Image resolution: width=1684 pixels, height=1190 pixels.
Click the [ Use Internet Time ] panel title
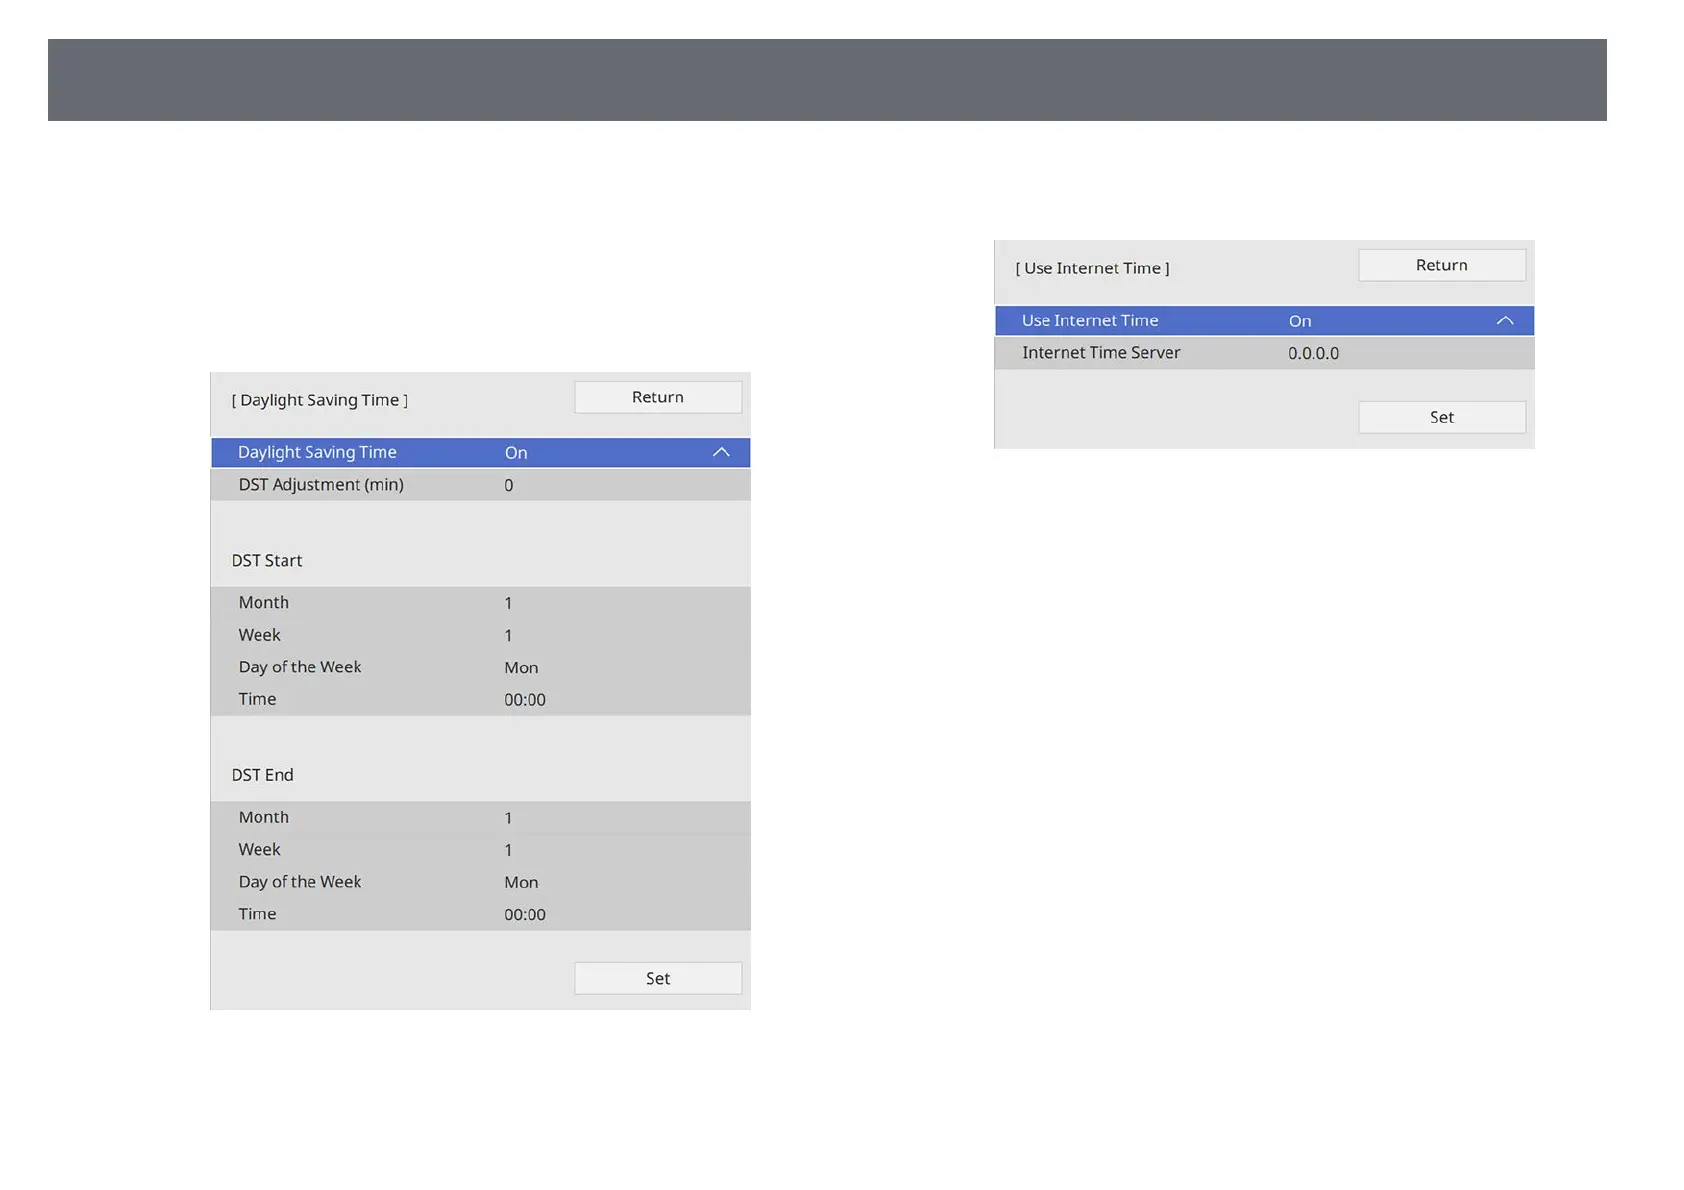point(1092,268)
